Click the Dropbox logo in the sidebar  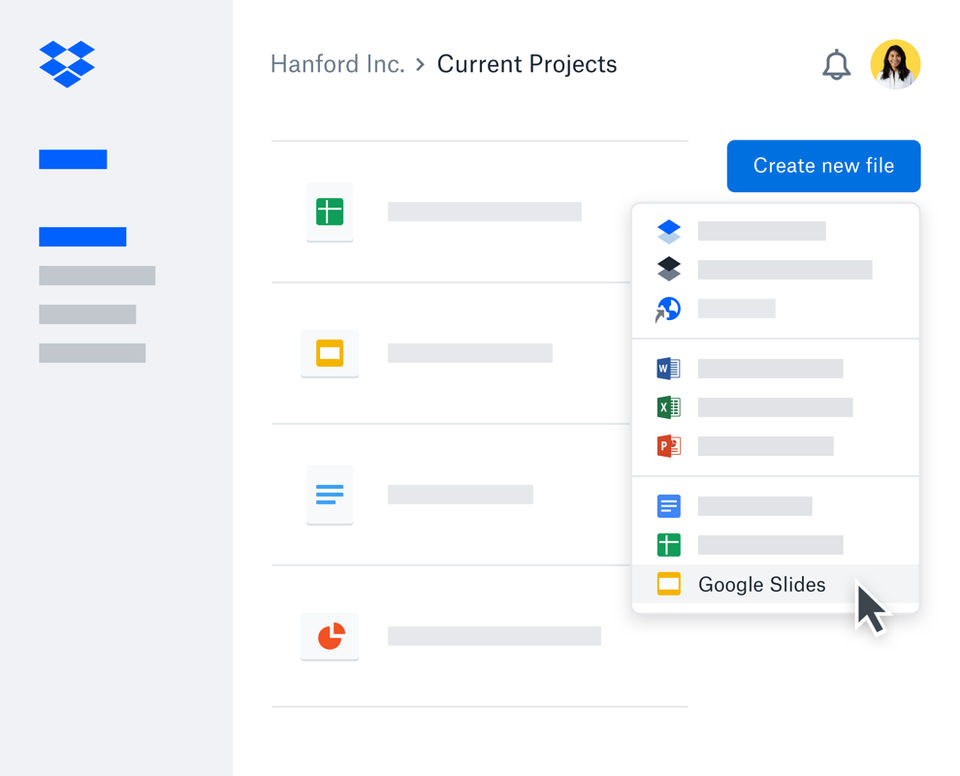point(67,63)
